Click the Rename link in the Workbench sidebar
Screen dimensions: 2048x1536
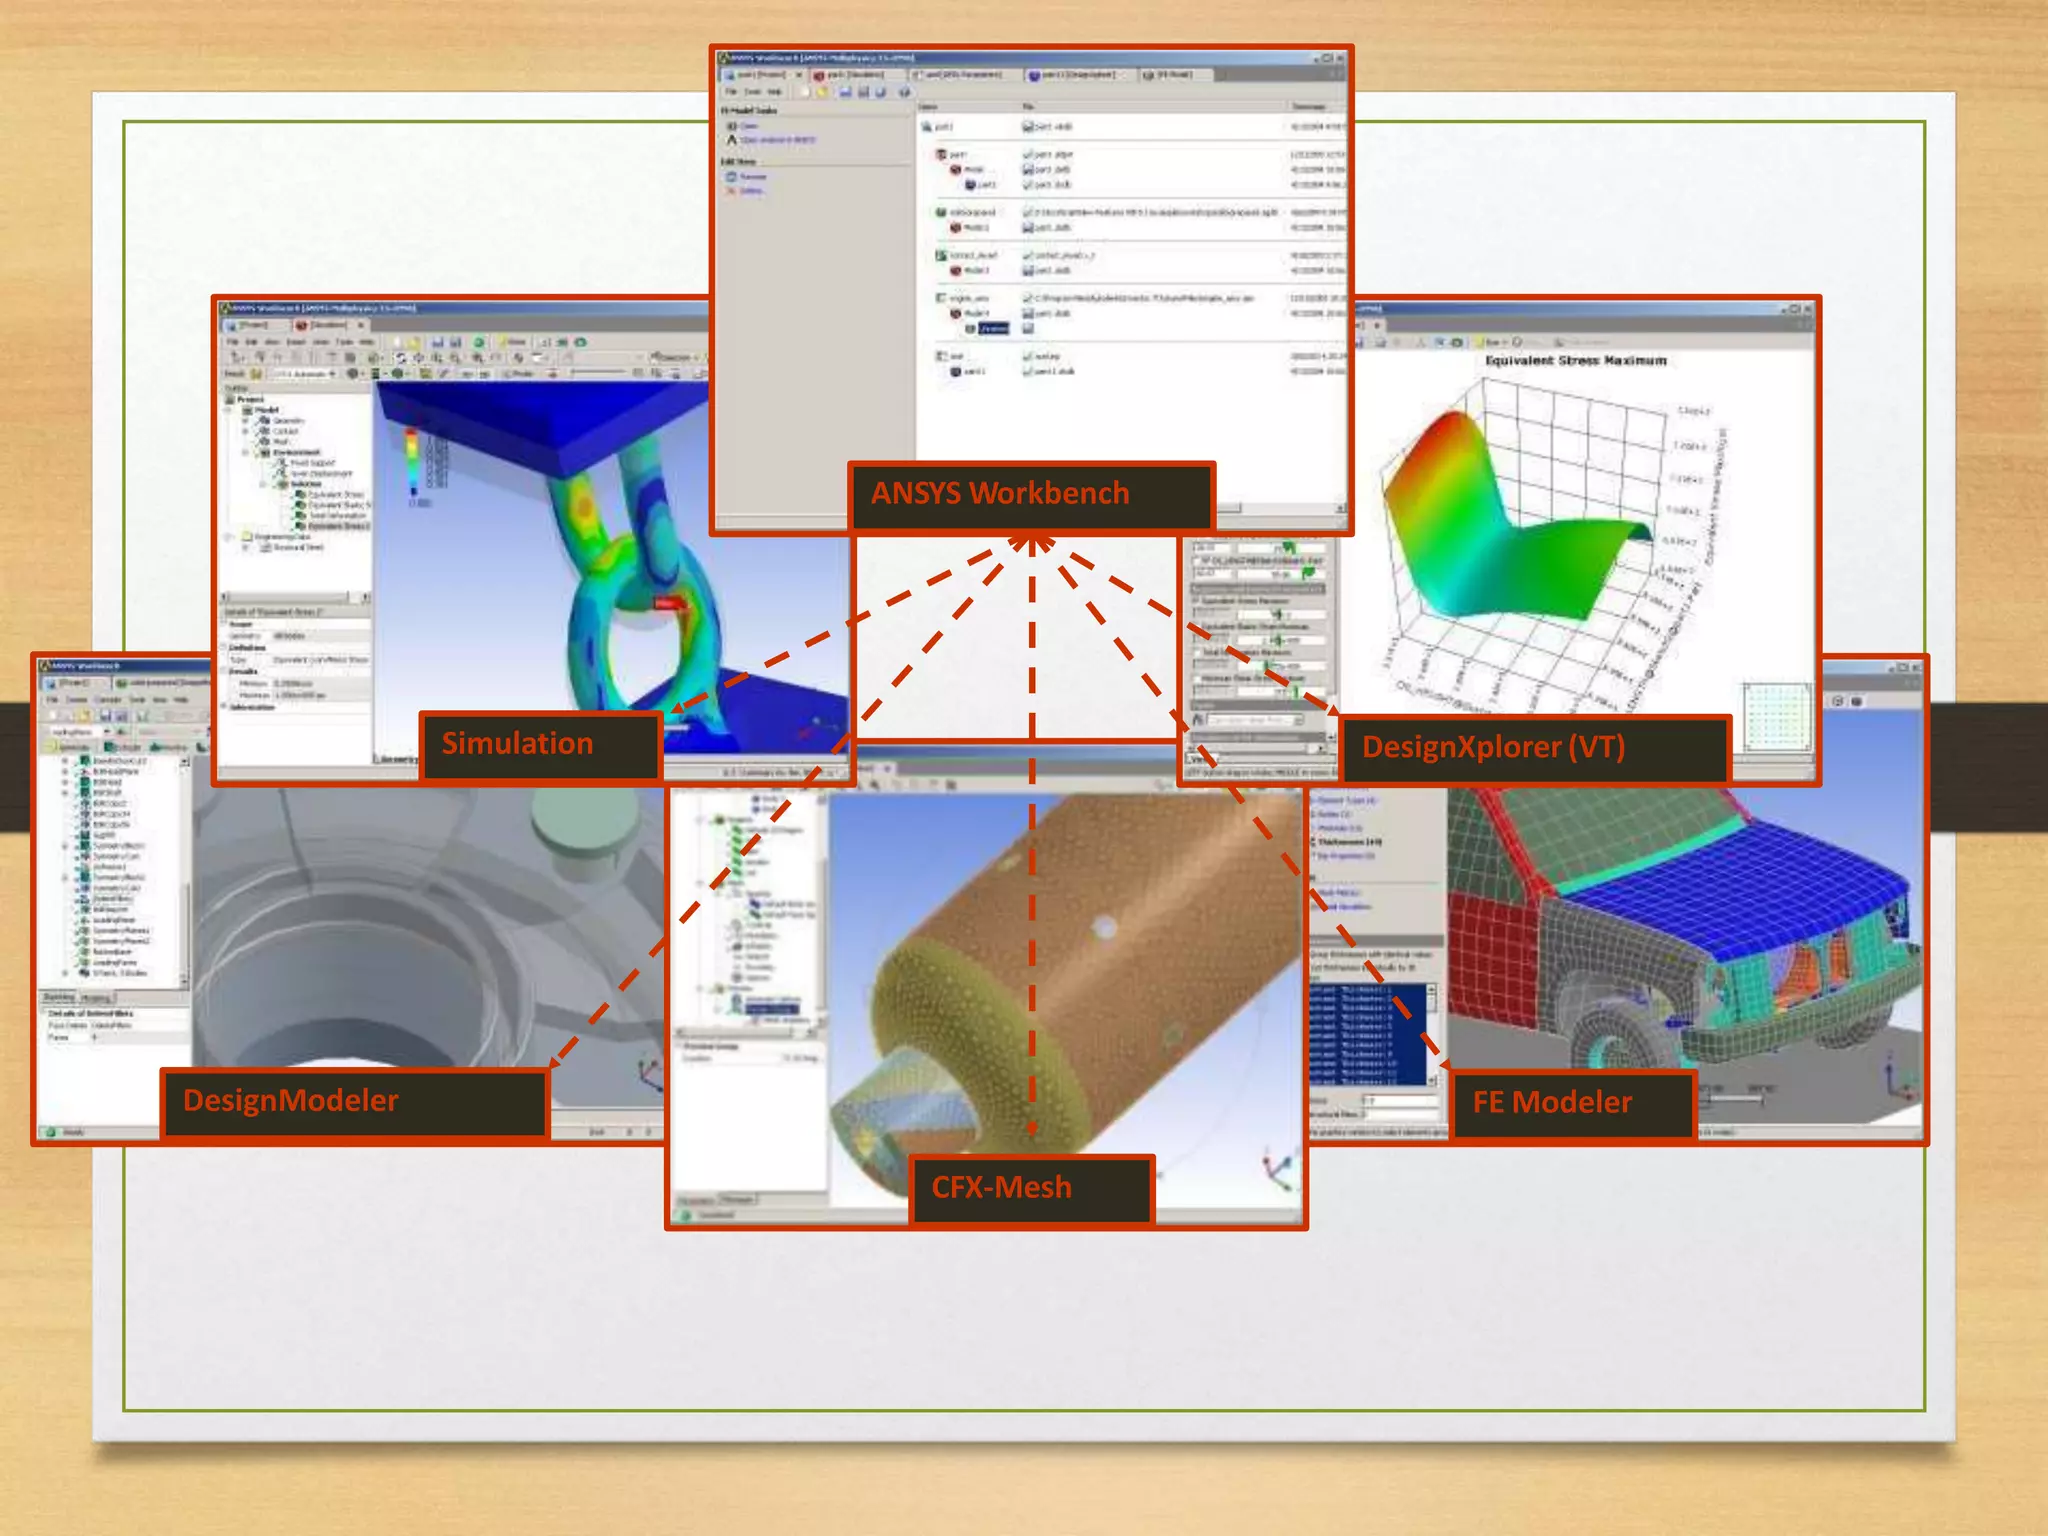coord(753,177)
